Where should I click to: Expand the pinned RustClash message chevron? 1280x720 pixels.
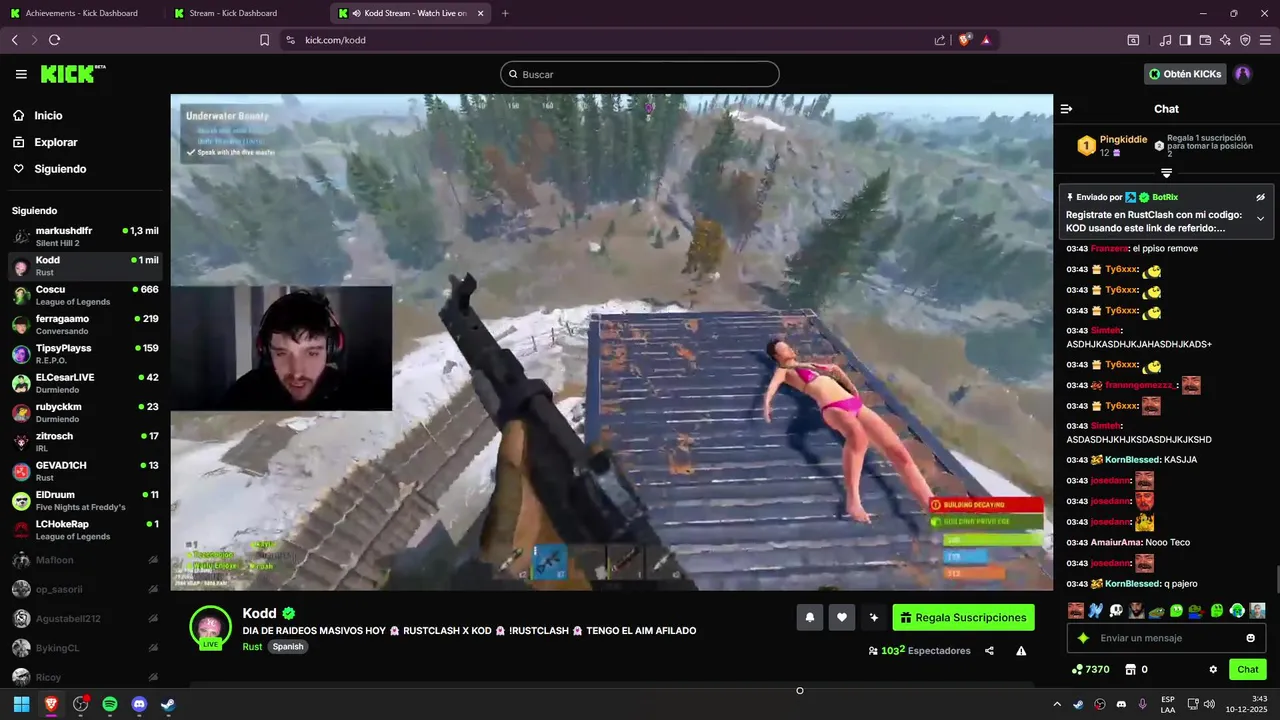coord(1260,219)
